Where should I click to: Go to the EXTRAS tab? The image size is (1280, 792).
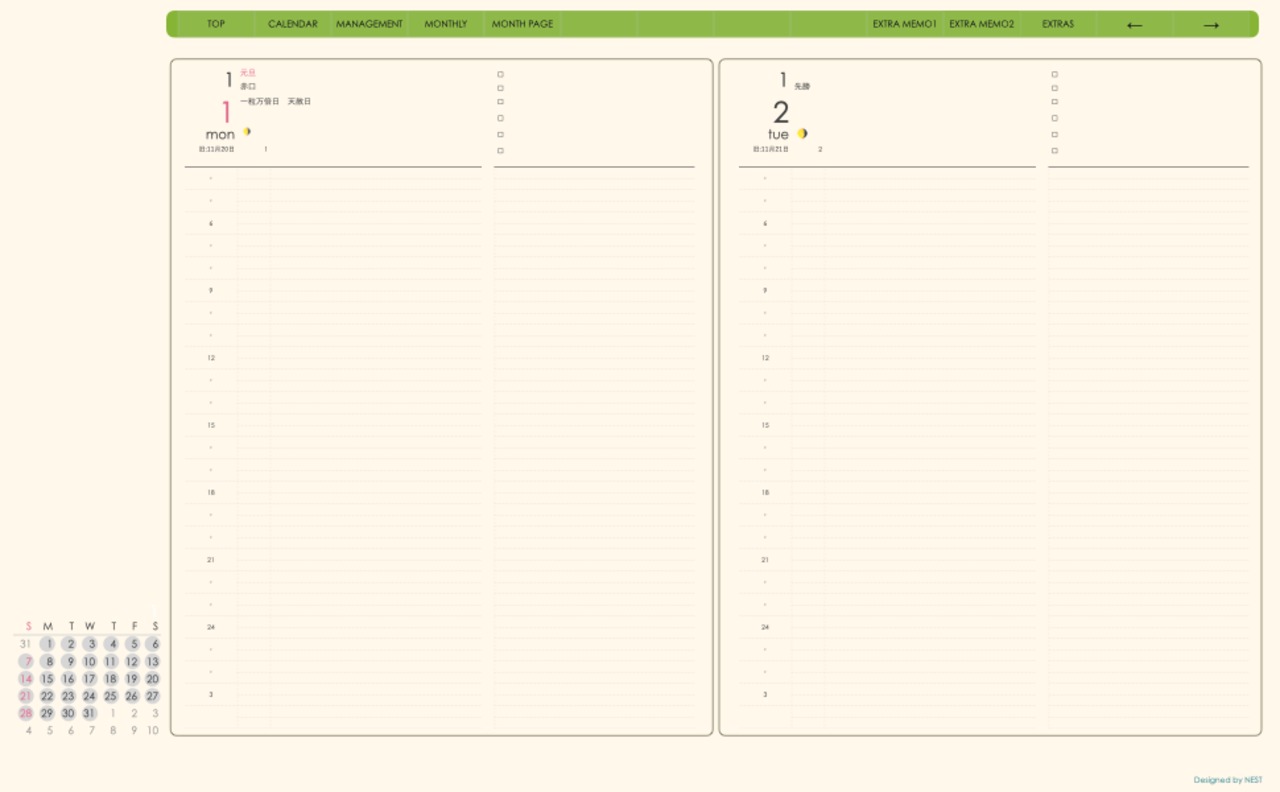tap(1058, 24)
